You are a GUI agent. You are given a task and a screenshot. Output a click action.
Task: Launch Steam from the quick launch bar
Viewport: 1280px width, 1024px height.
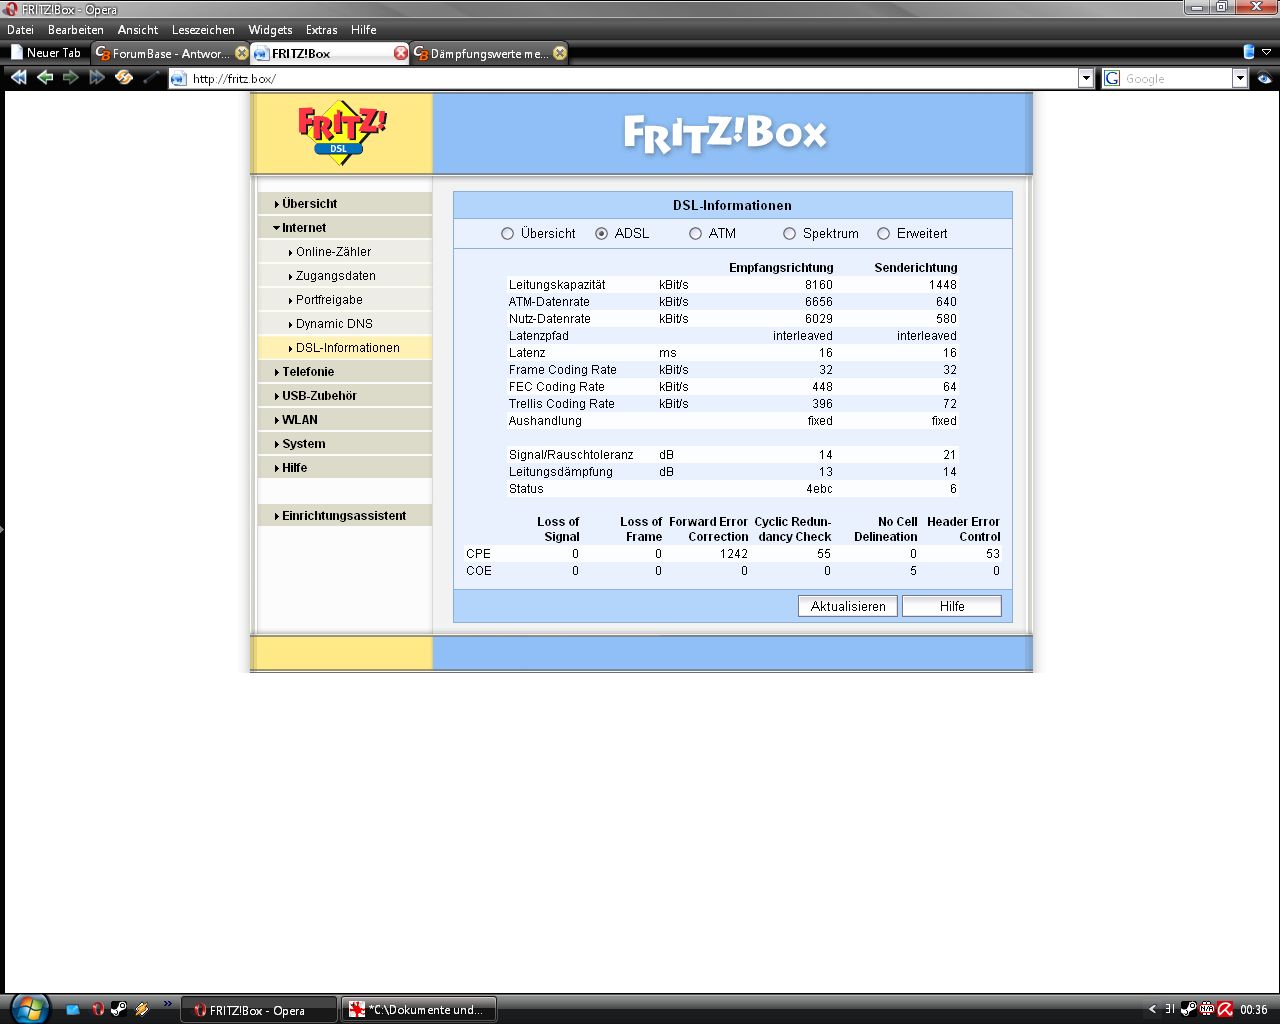pos(118,1010)
